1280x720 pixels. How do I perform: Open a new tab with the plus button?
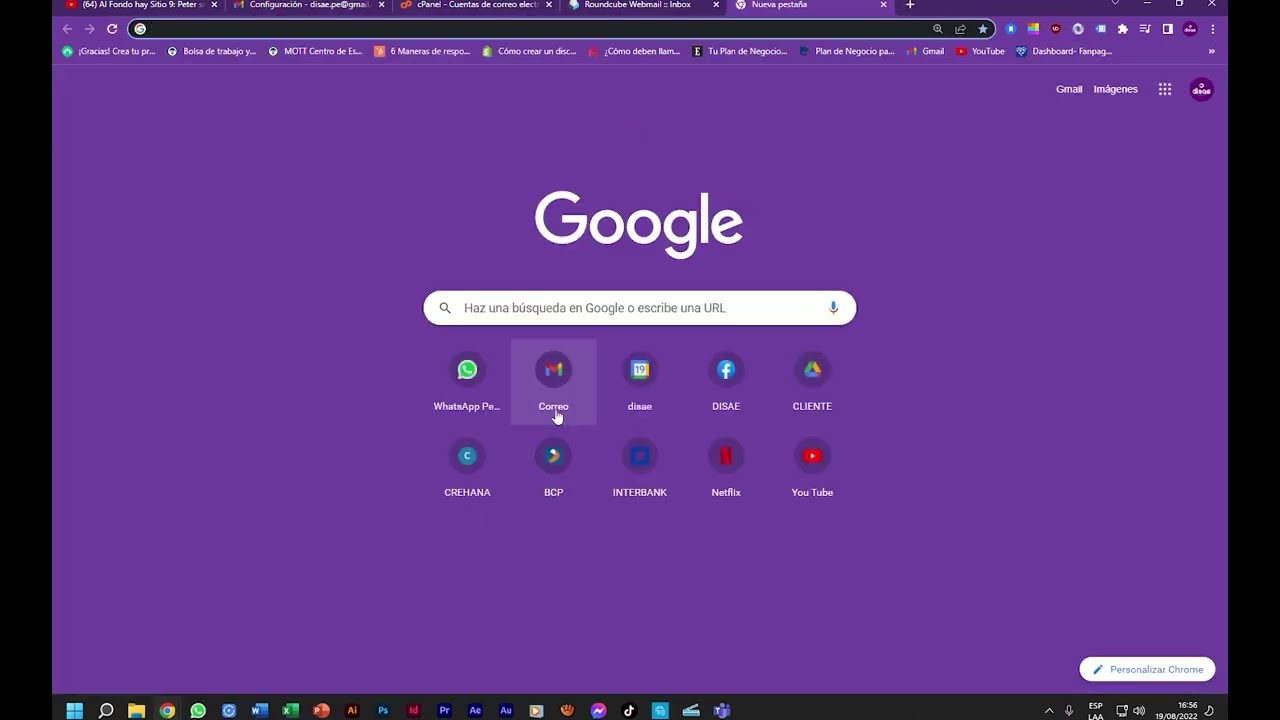coord(910,5)
